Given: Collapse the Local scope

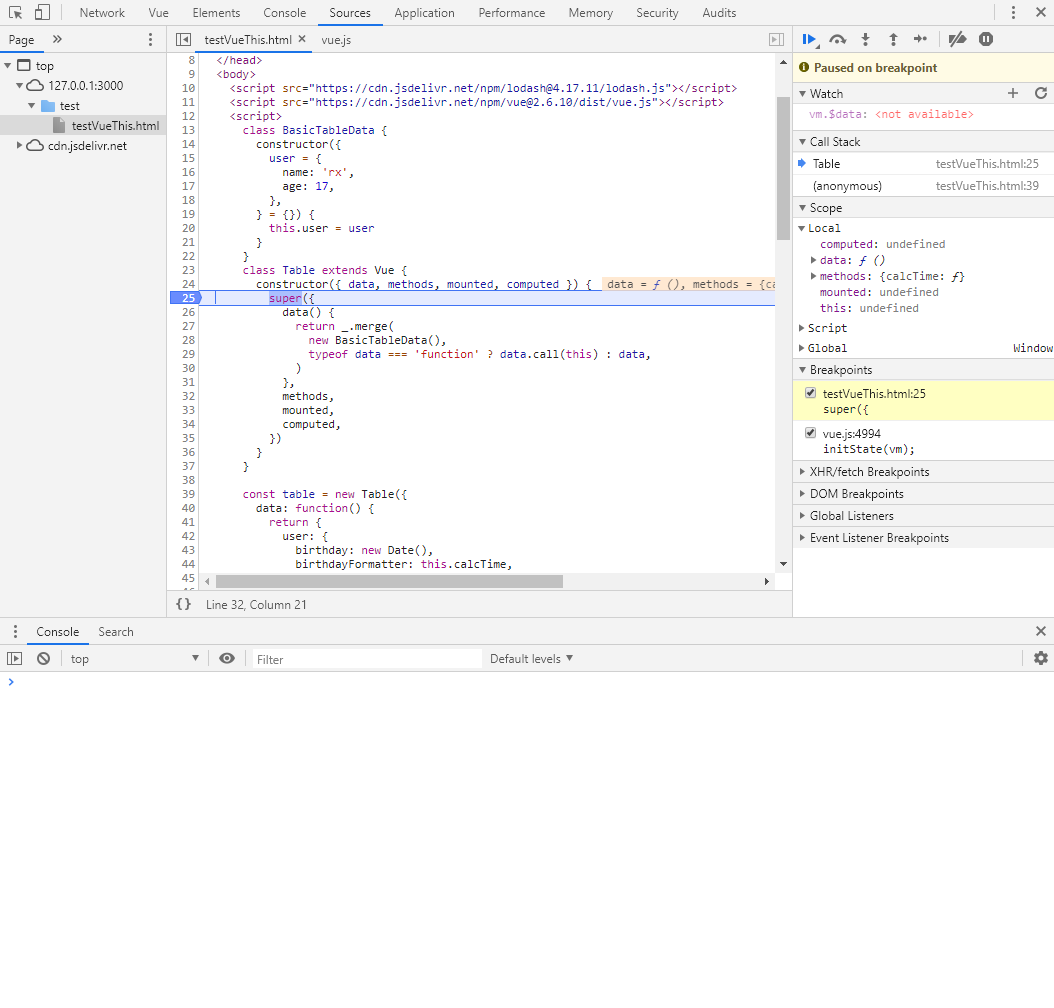Looking at the screenshot, I should click(801, 228).
